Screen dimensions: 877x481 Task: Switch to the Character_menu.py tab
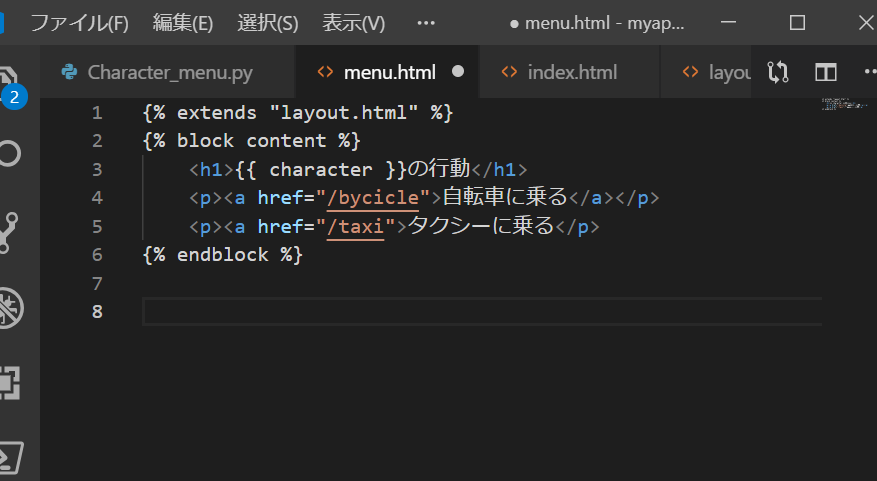(x=168, y=72)
